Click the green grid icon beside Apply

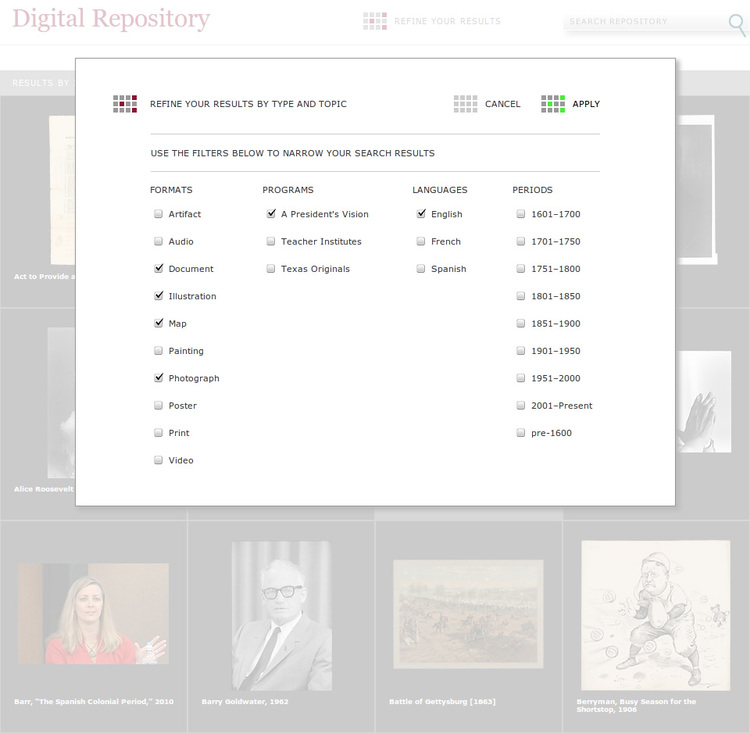[x=553, y=103]
